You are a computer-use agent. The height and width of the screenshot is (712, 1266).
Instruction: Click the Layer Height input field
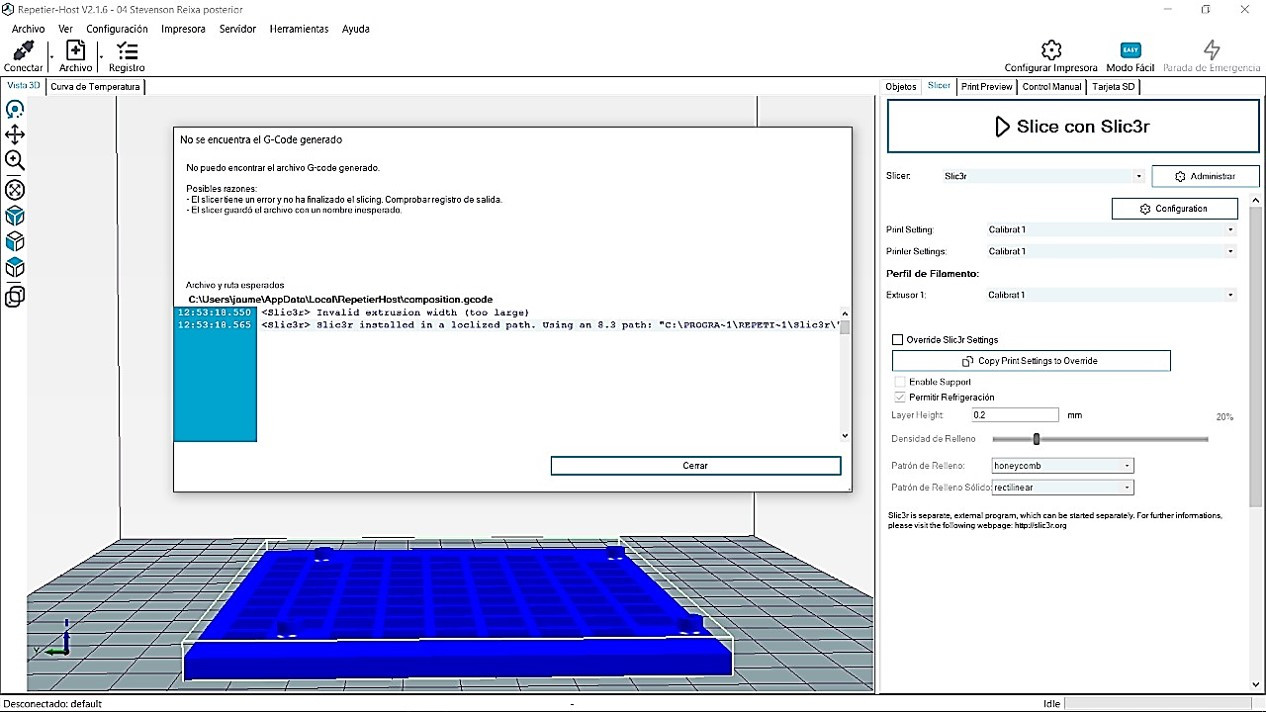[x=1014, y=415]
